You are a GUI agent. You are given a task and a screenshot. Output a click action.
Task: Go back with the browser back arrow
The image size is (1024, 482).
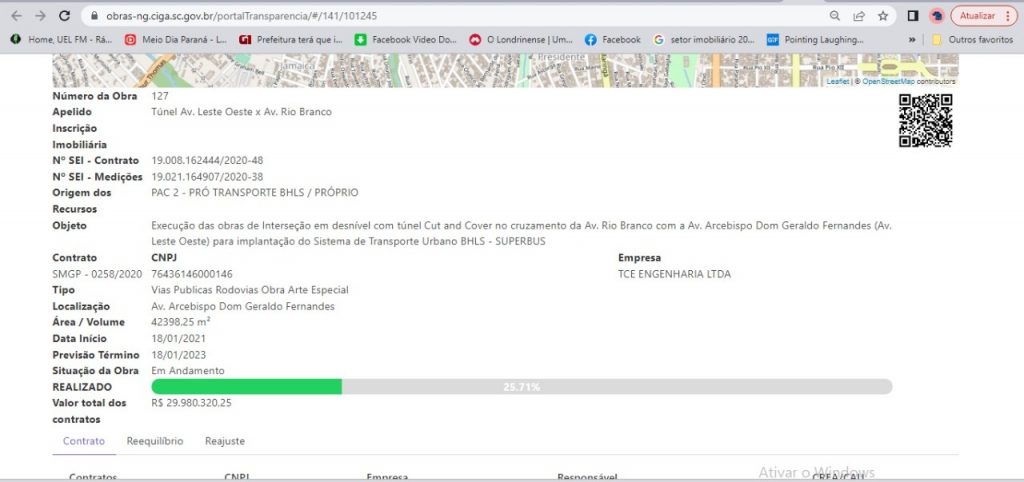(x=17, y=16)
